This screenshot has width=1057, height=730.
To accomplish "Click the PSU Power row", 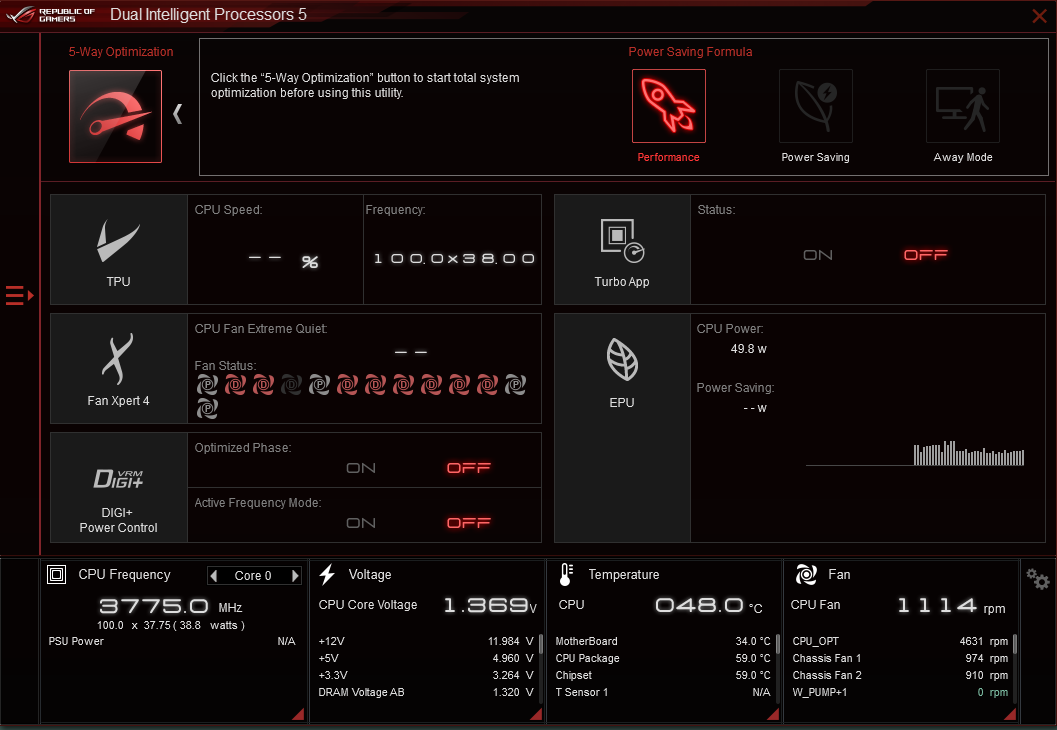I will [172, 641].
